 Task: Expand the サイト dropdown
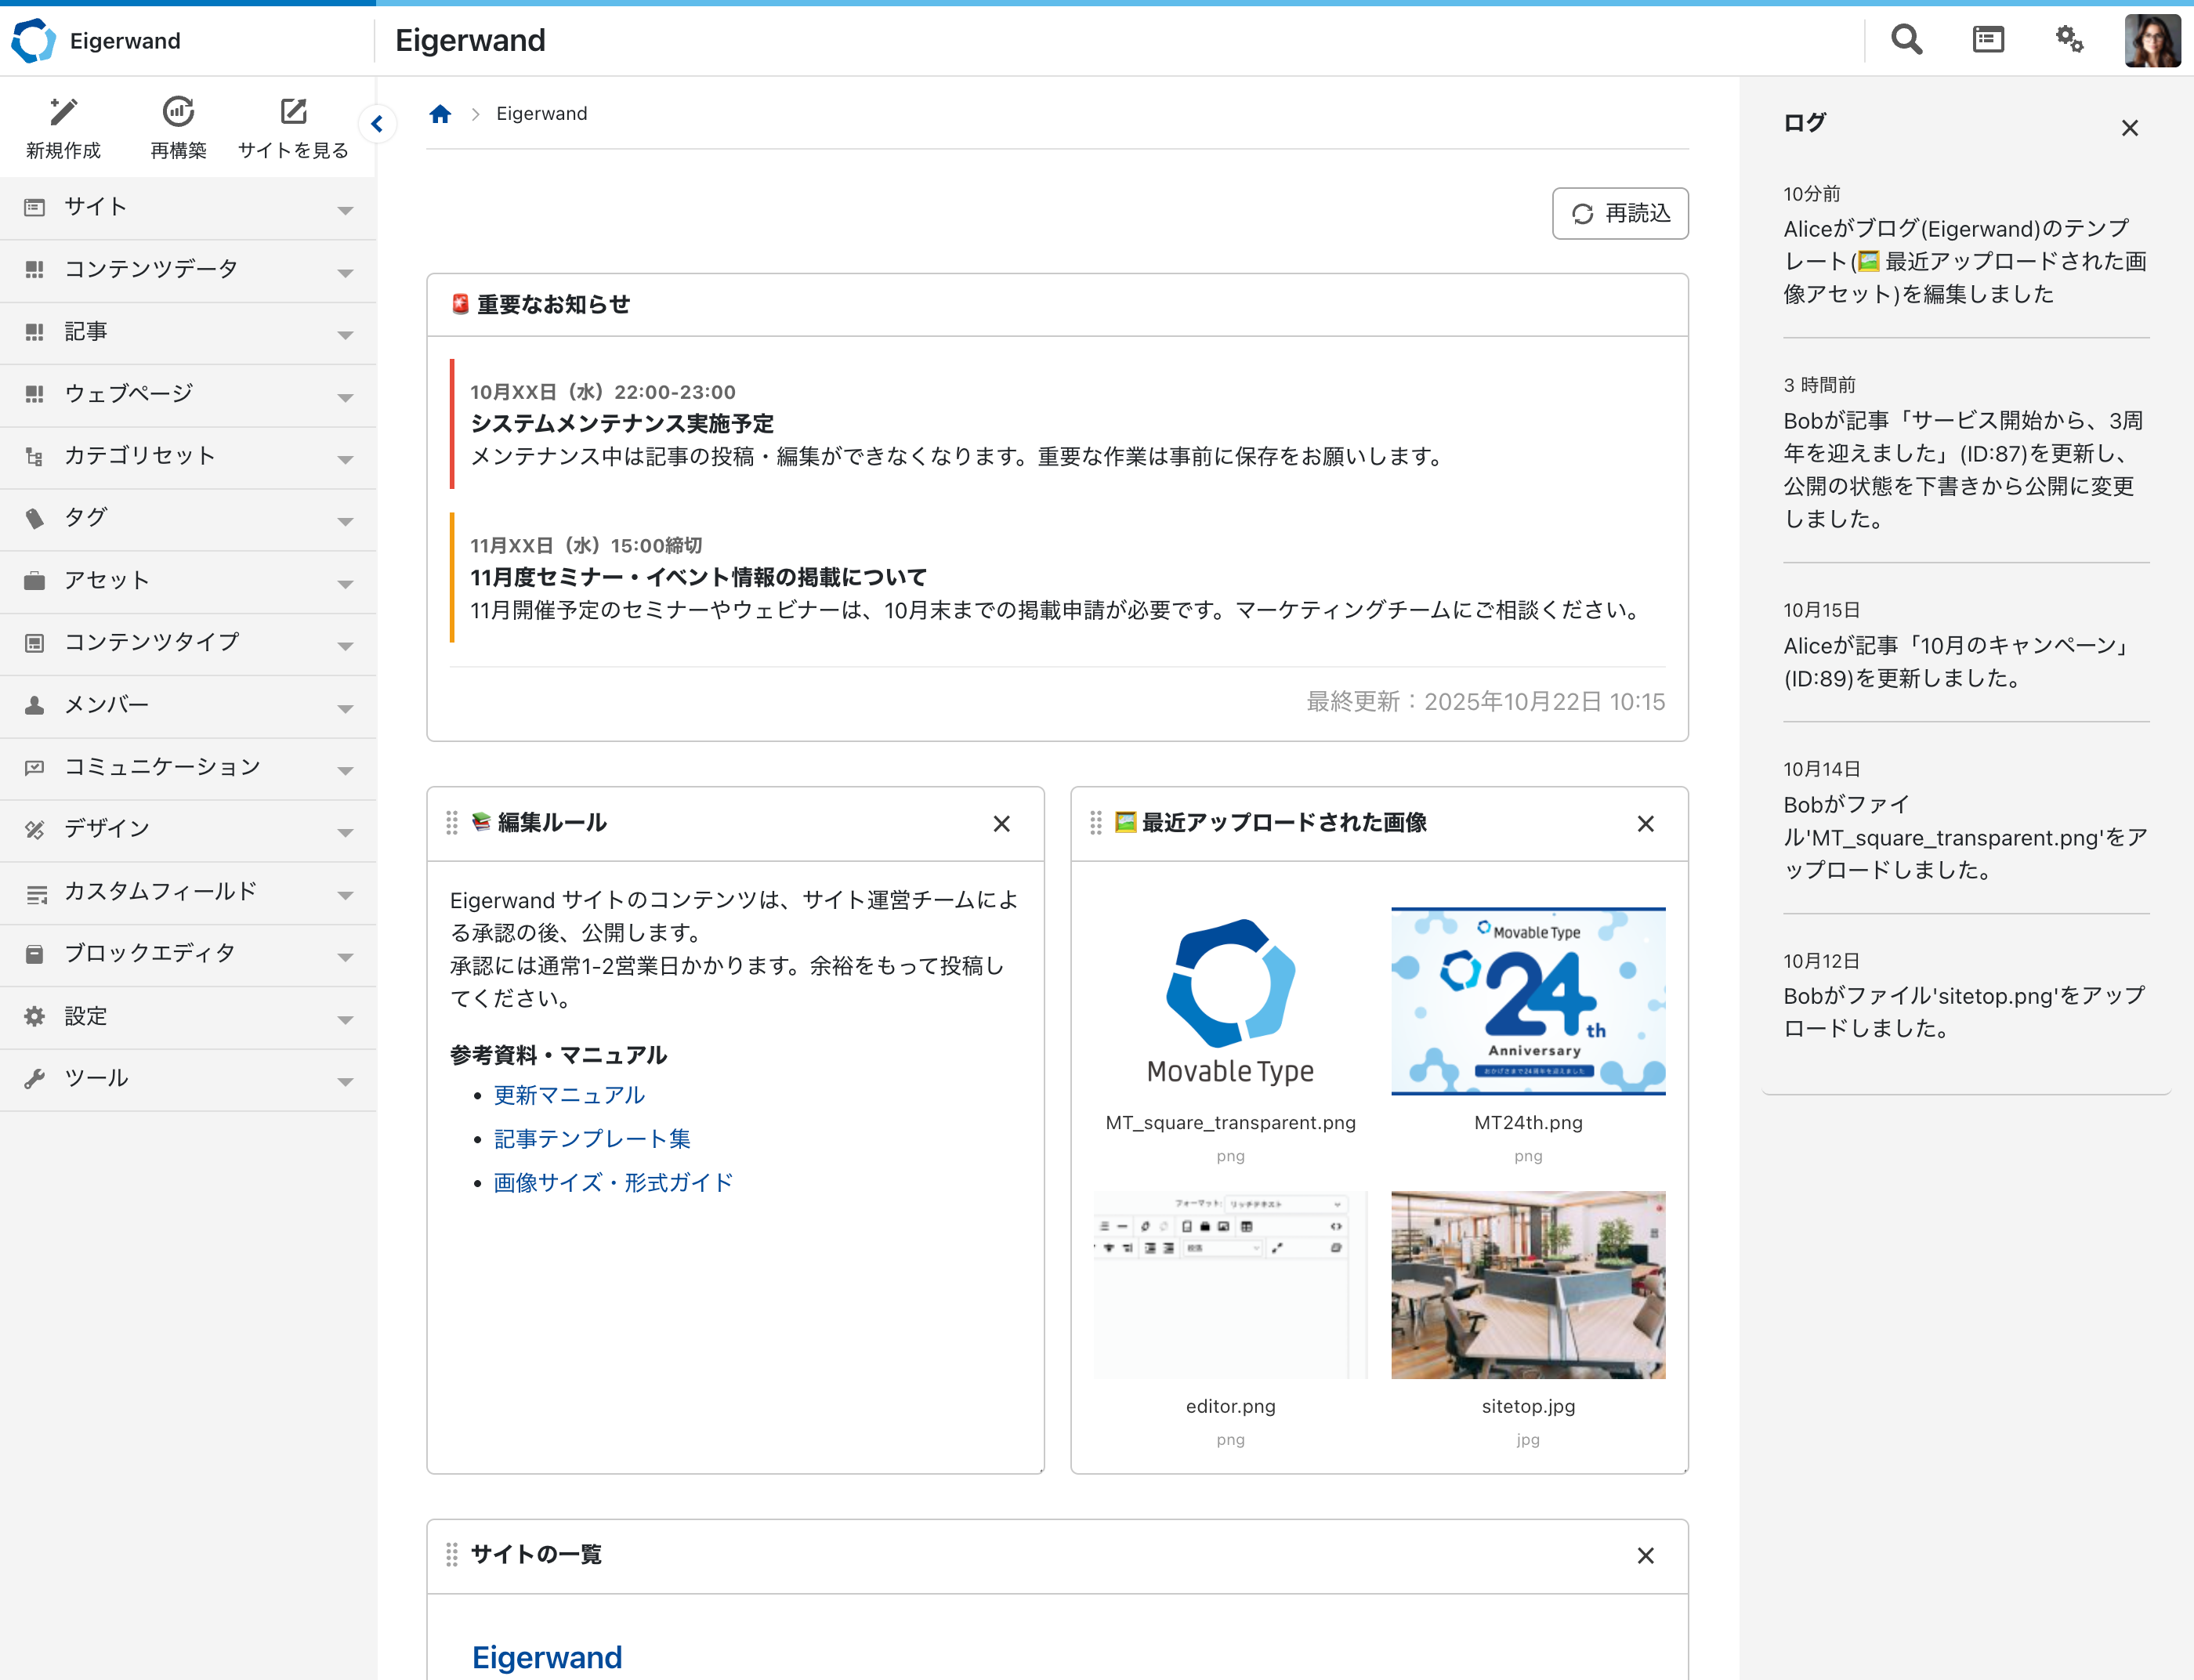(x=345, y=210)
